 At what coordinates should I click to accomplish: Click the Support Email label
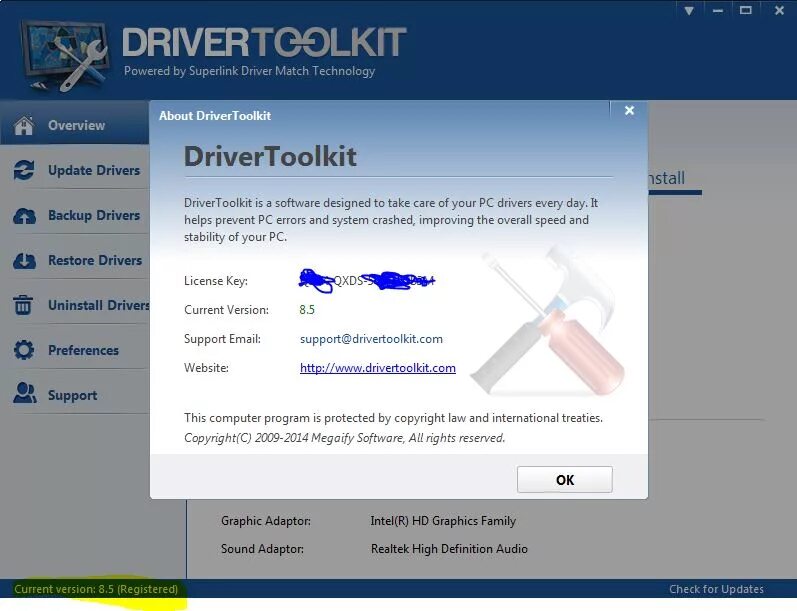(222, 339)
